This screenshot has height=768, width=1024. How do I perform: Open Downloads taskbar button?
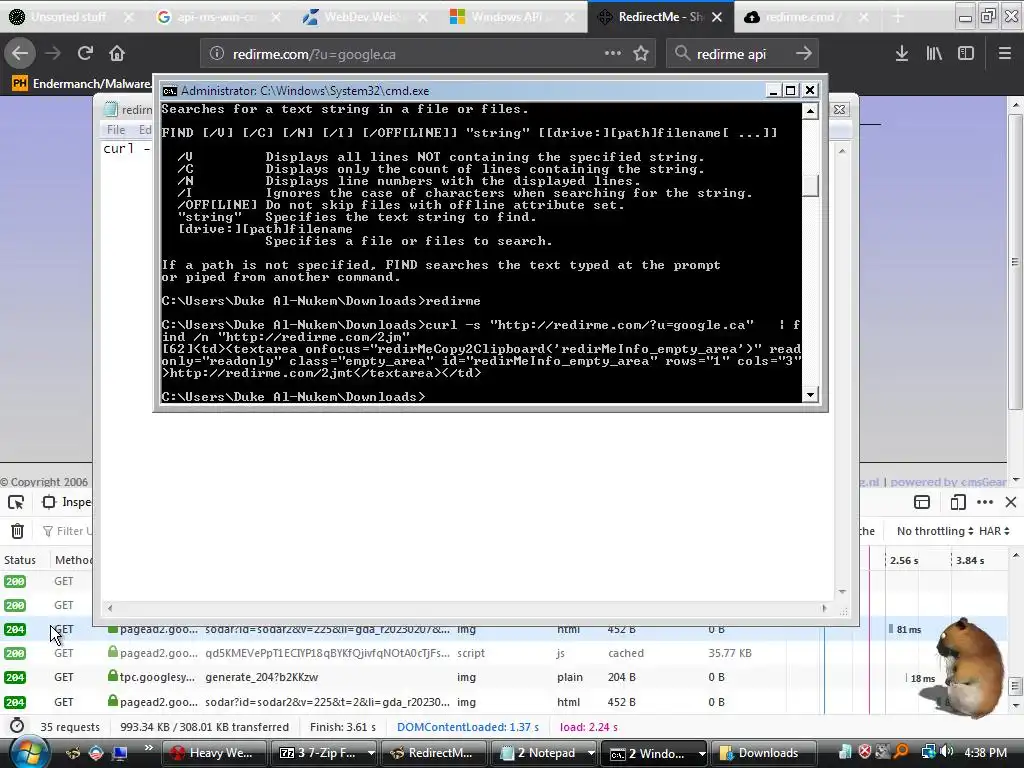[762, 753]
